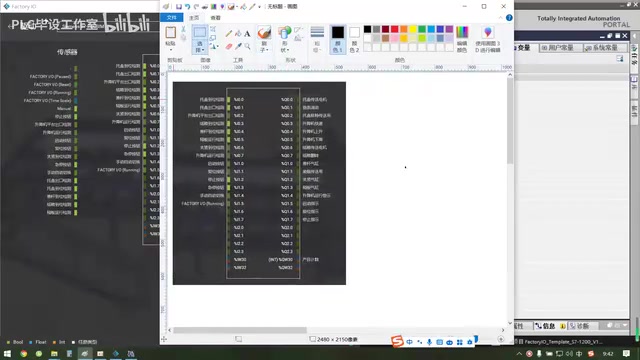Click the pasted I/O mapping image on canvas
Image resolution: width=640 pixels, height=360 pixels.
[x=259, y=183]
